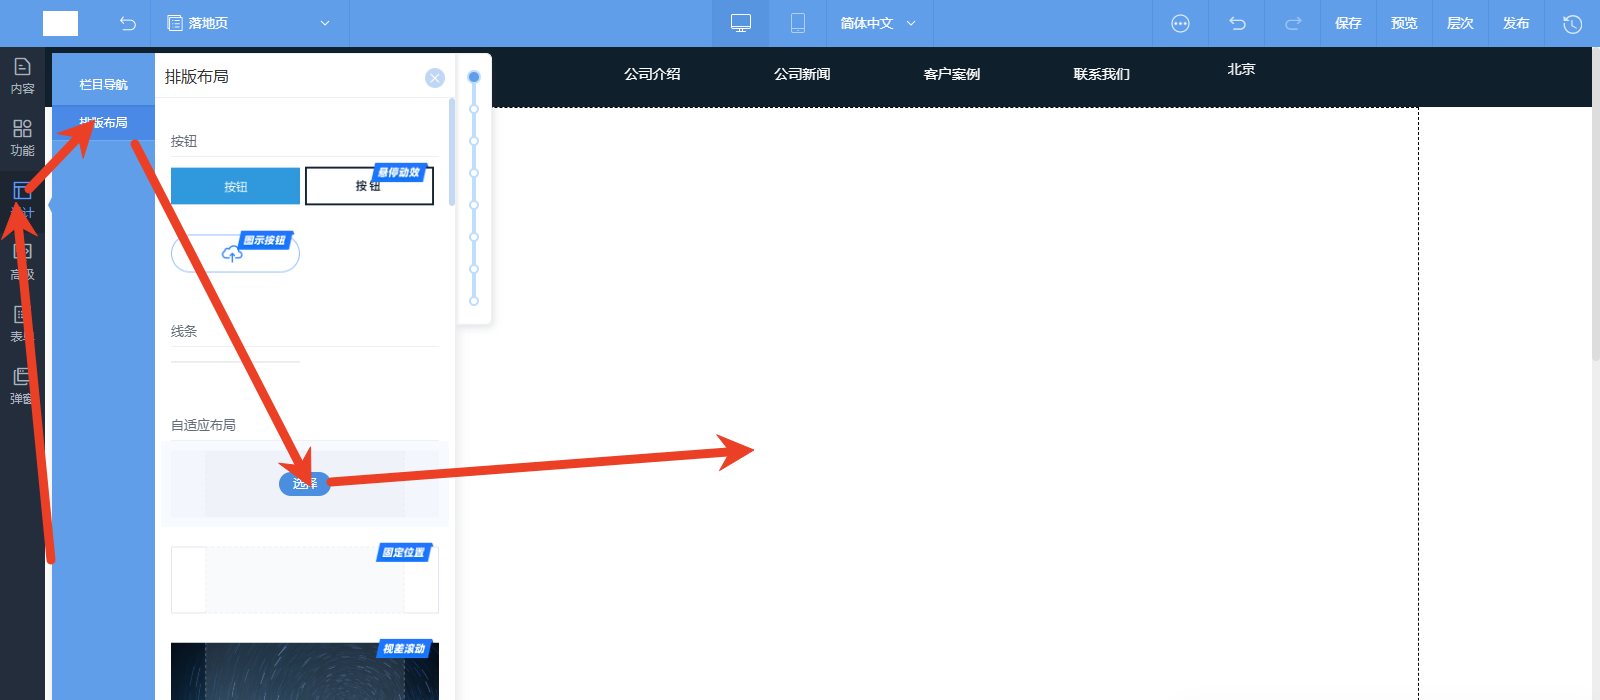1600x700 pixels.
Task: Open the 内容 section in left sidebar
Action: tap(22, 76)
